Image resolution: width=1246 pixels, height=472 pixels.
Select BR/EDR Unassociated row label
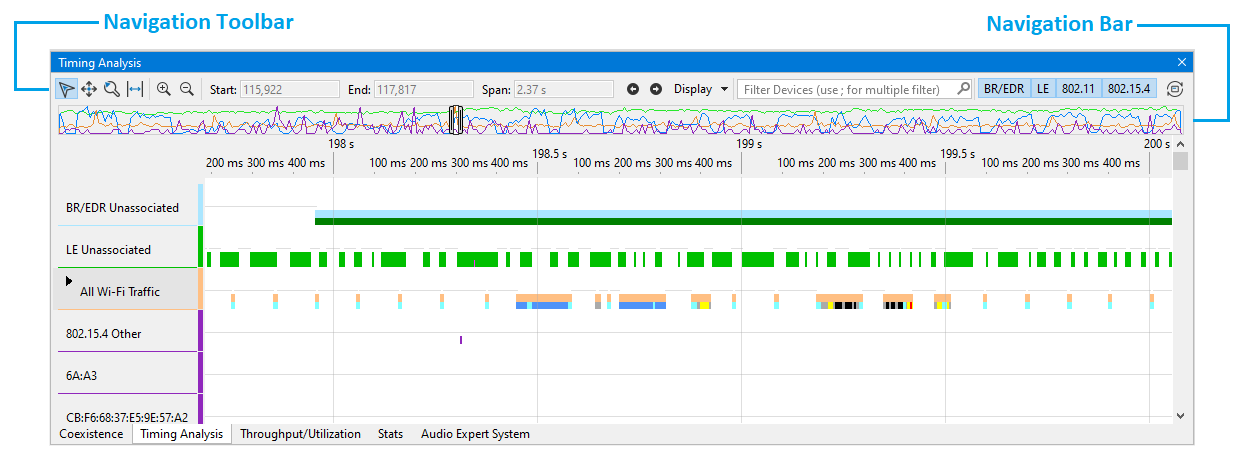pyautogui.click(x=122, y=208)
